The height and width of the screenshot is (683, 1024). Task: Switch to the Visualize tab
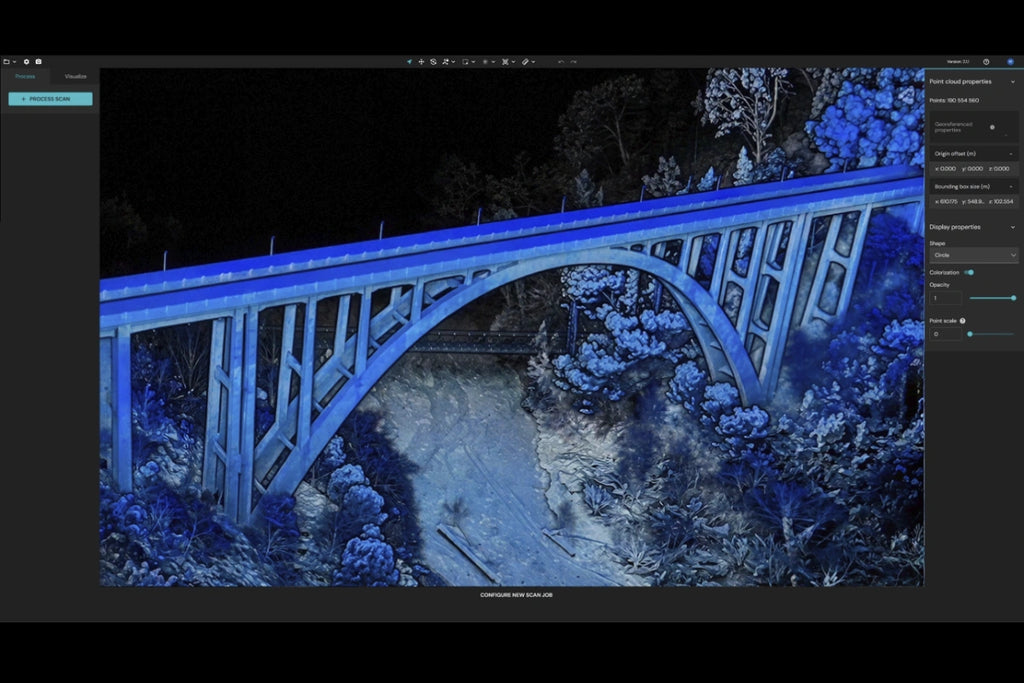coord(76,76)
